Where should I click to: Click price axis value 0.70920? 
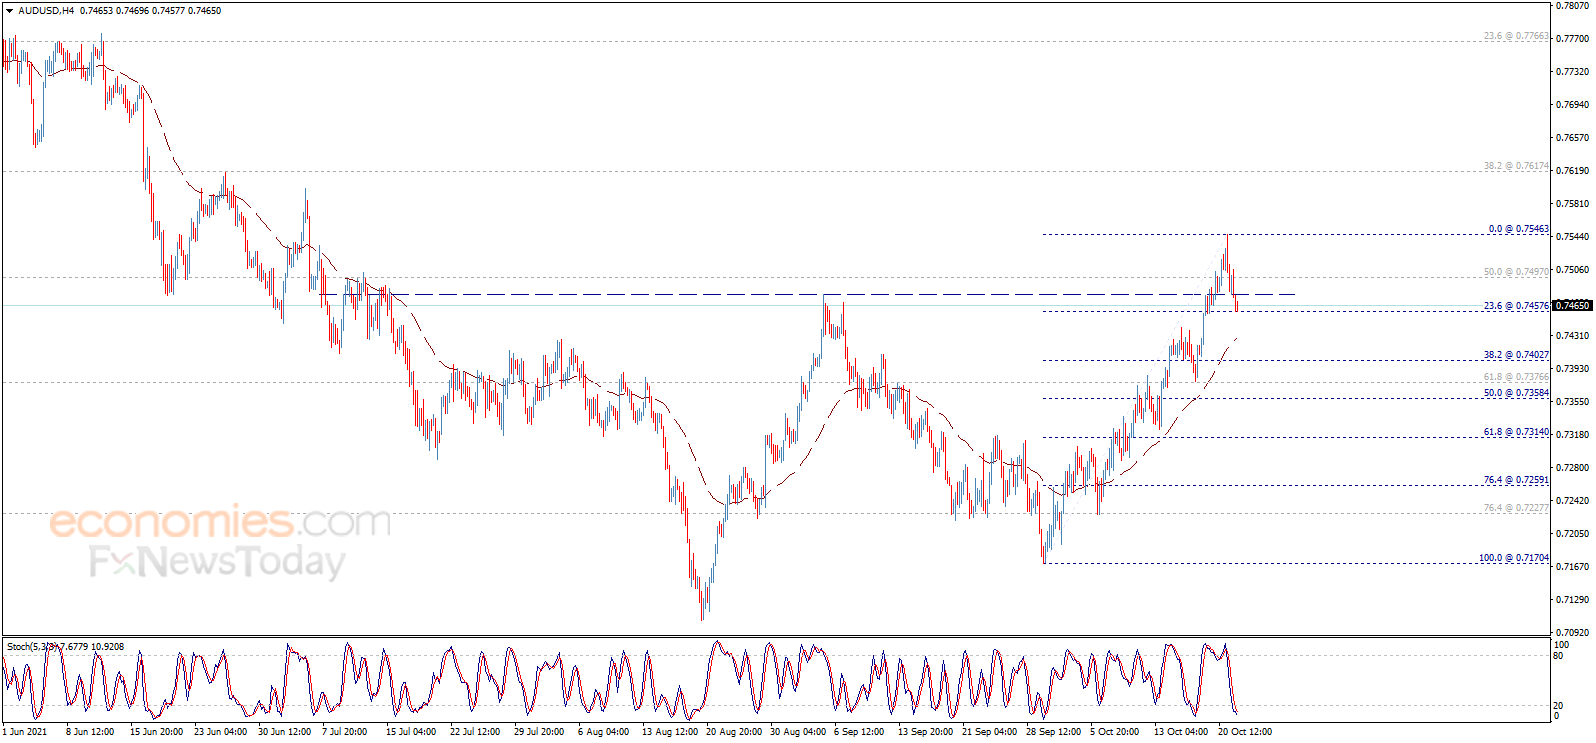[1574, 633]
